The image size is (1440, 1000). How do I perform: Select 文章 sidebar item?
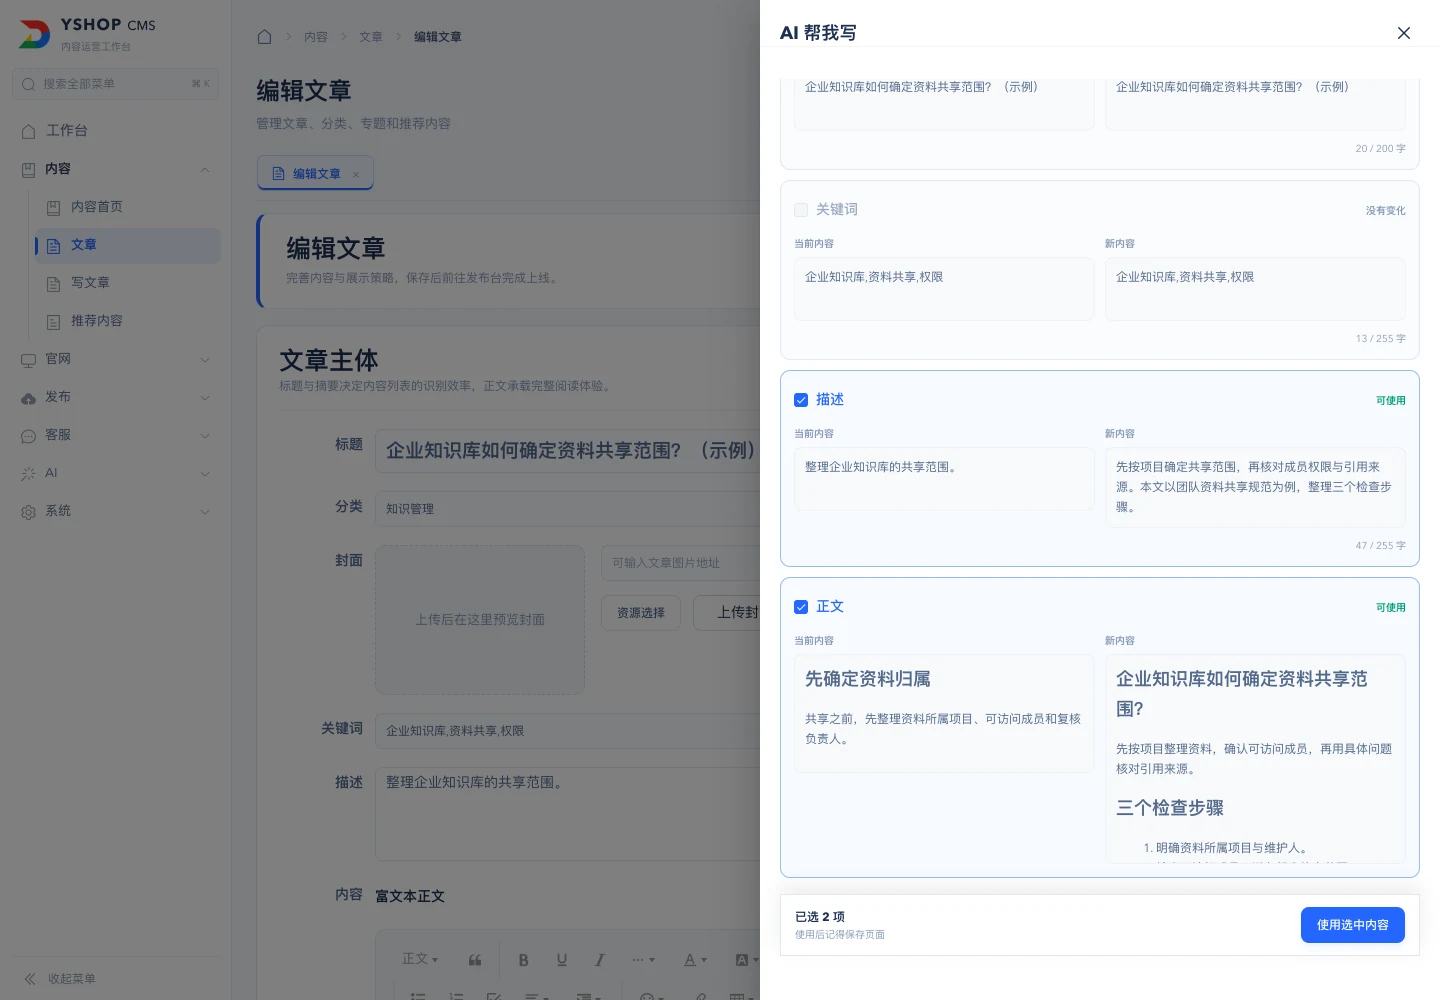coord(128,245)
